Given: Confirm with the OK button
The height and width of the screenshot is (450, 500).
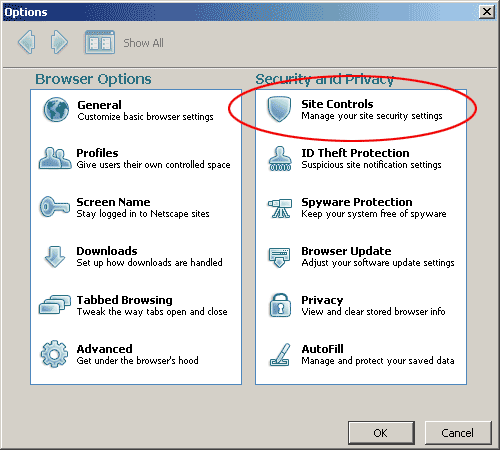Looking at the screenshot, I should (381, 433).
